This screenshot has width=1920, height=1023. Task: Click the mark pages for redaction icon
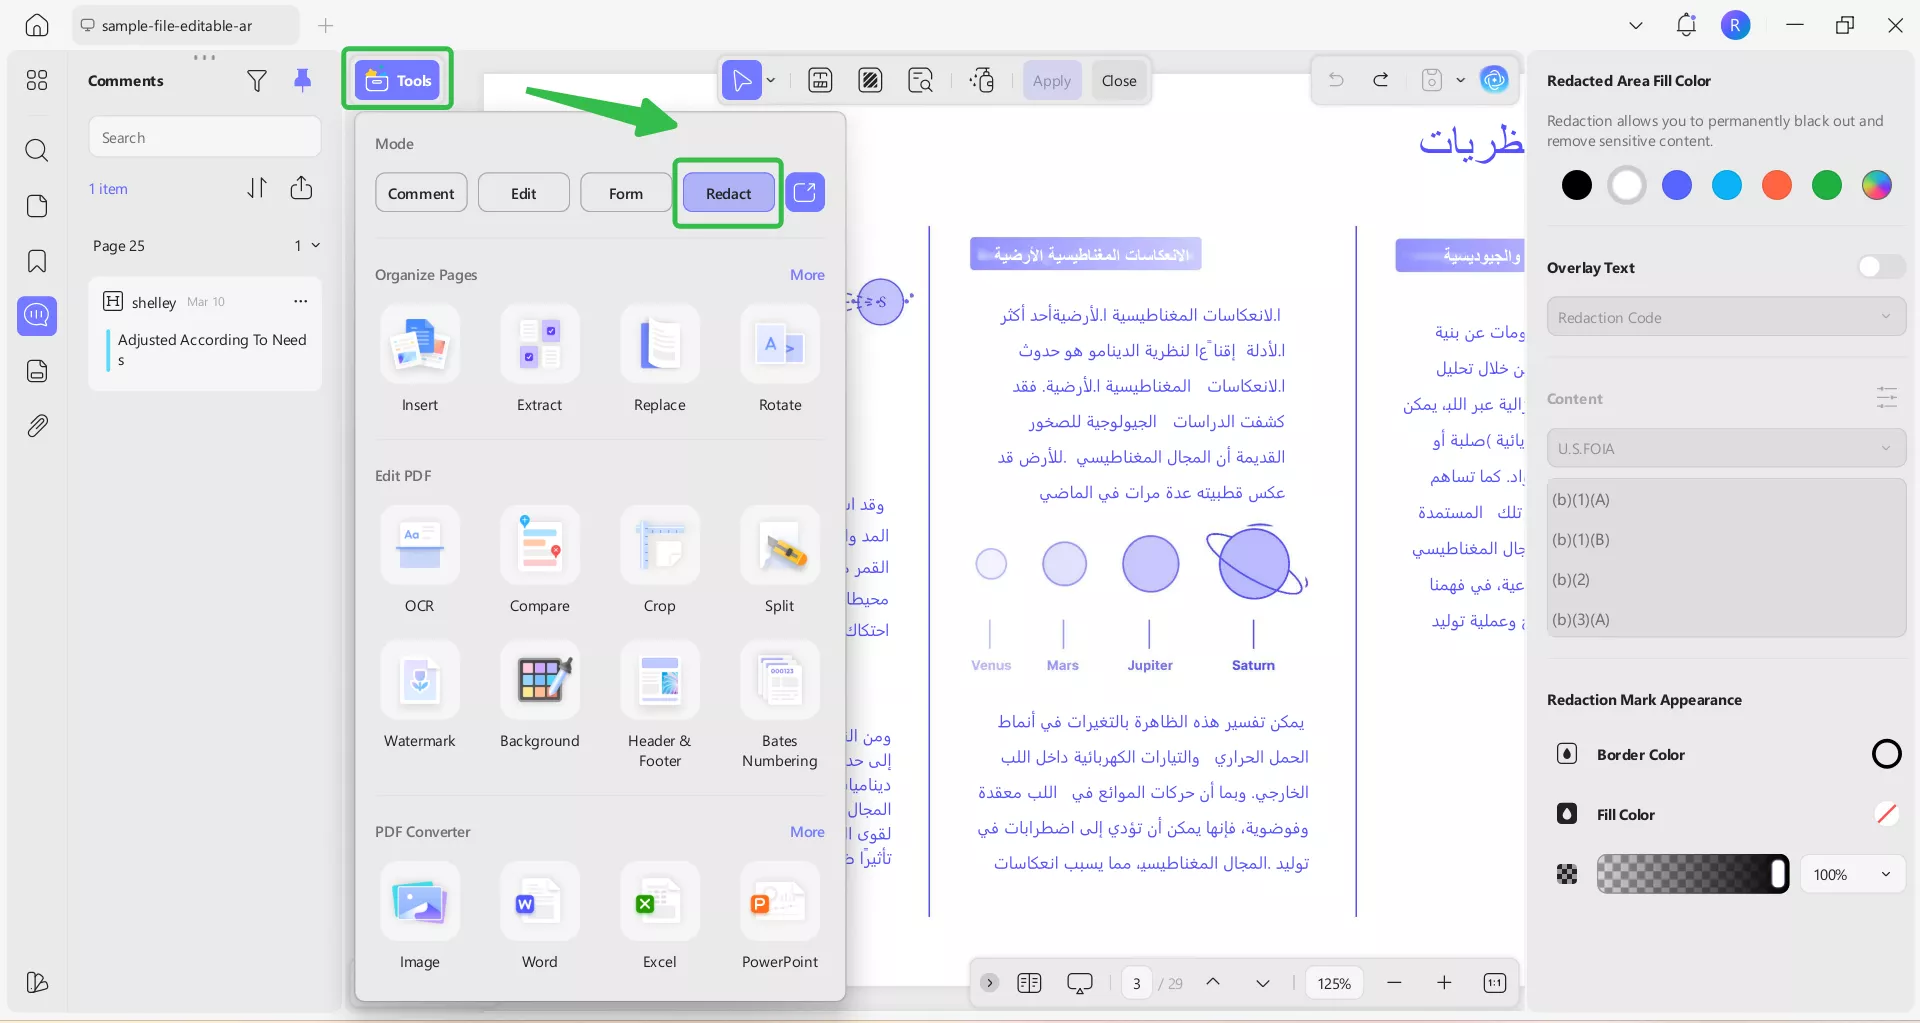pos(820,80)
